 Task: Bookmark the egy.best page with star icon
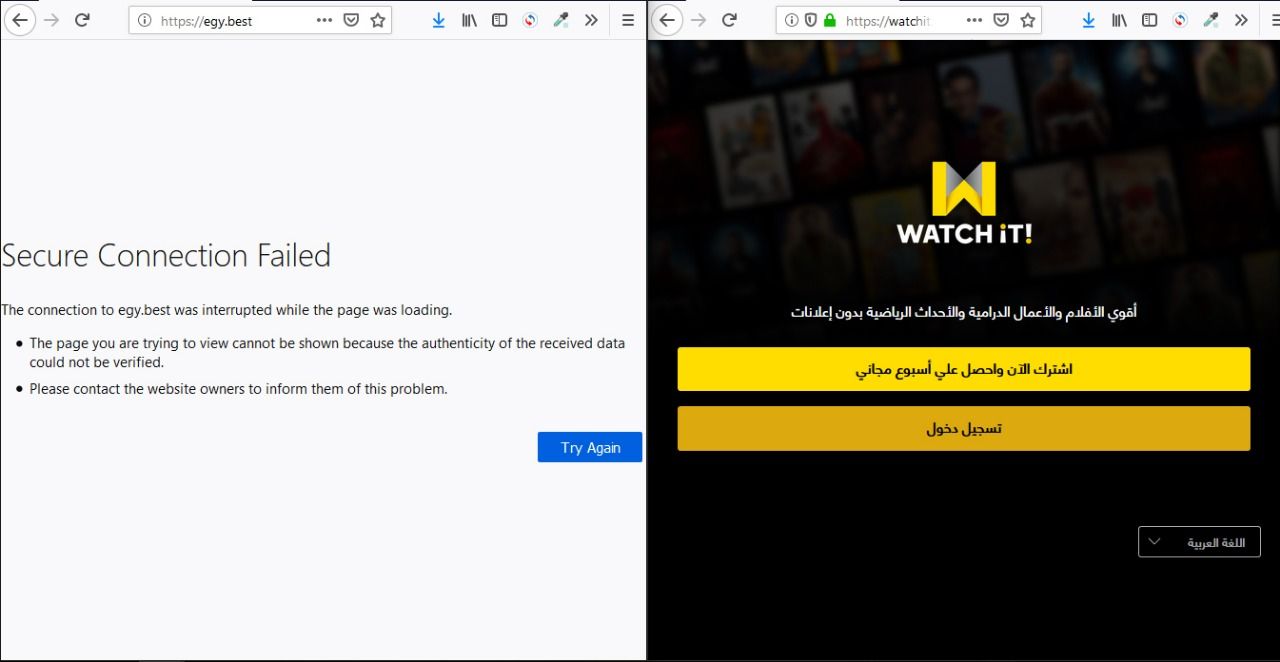click(x=378, y=20)
